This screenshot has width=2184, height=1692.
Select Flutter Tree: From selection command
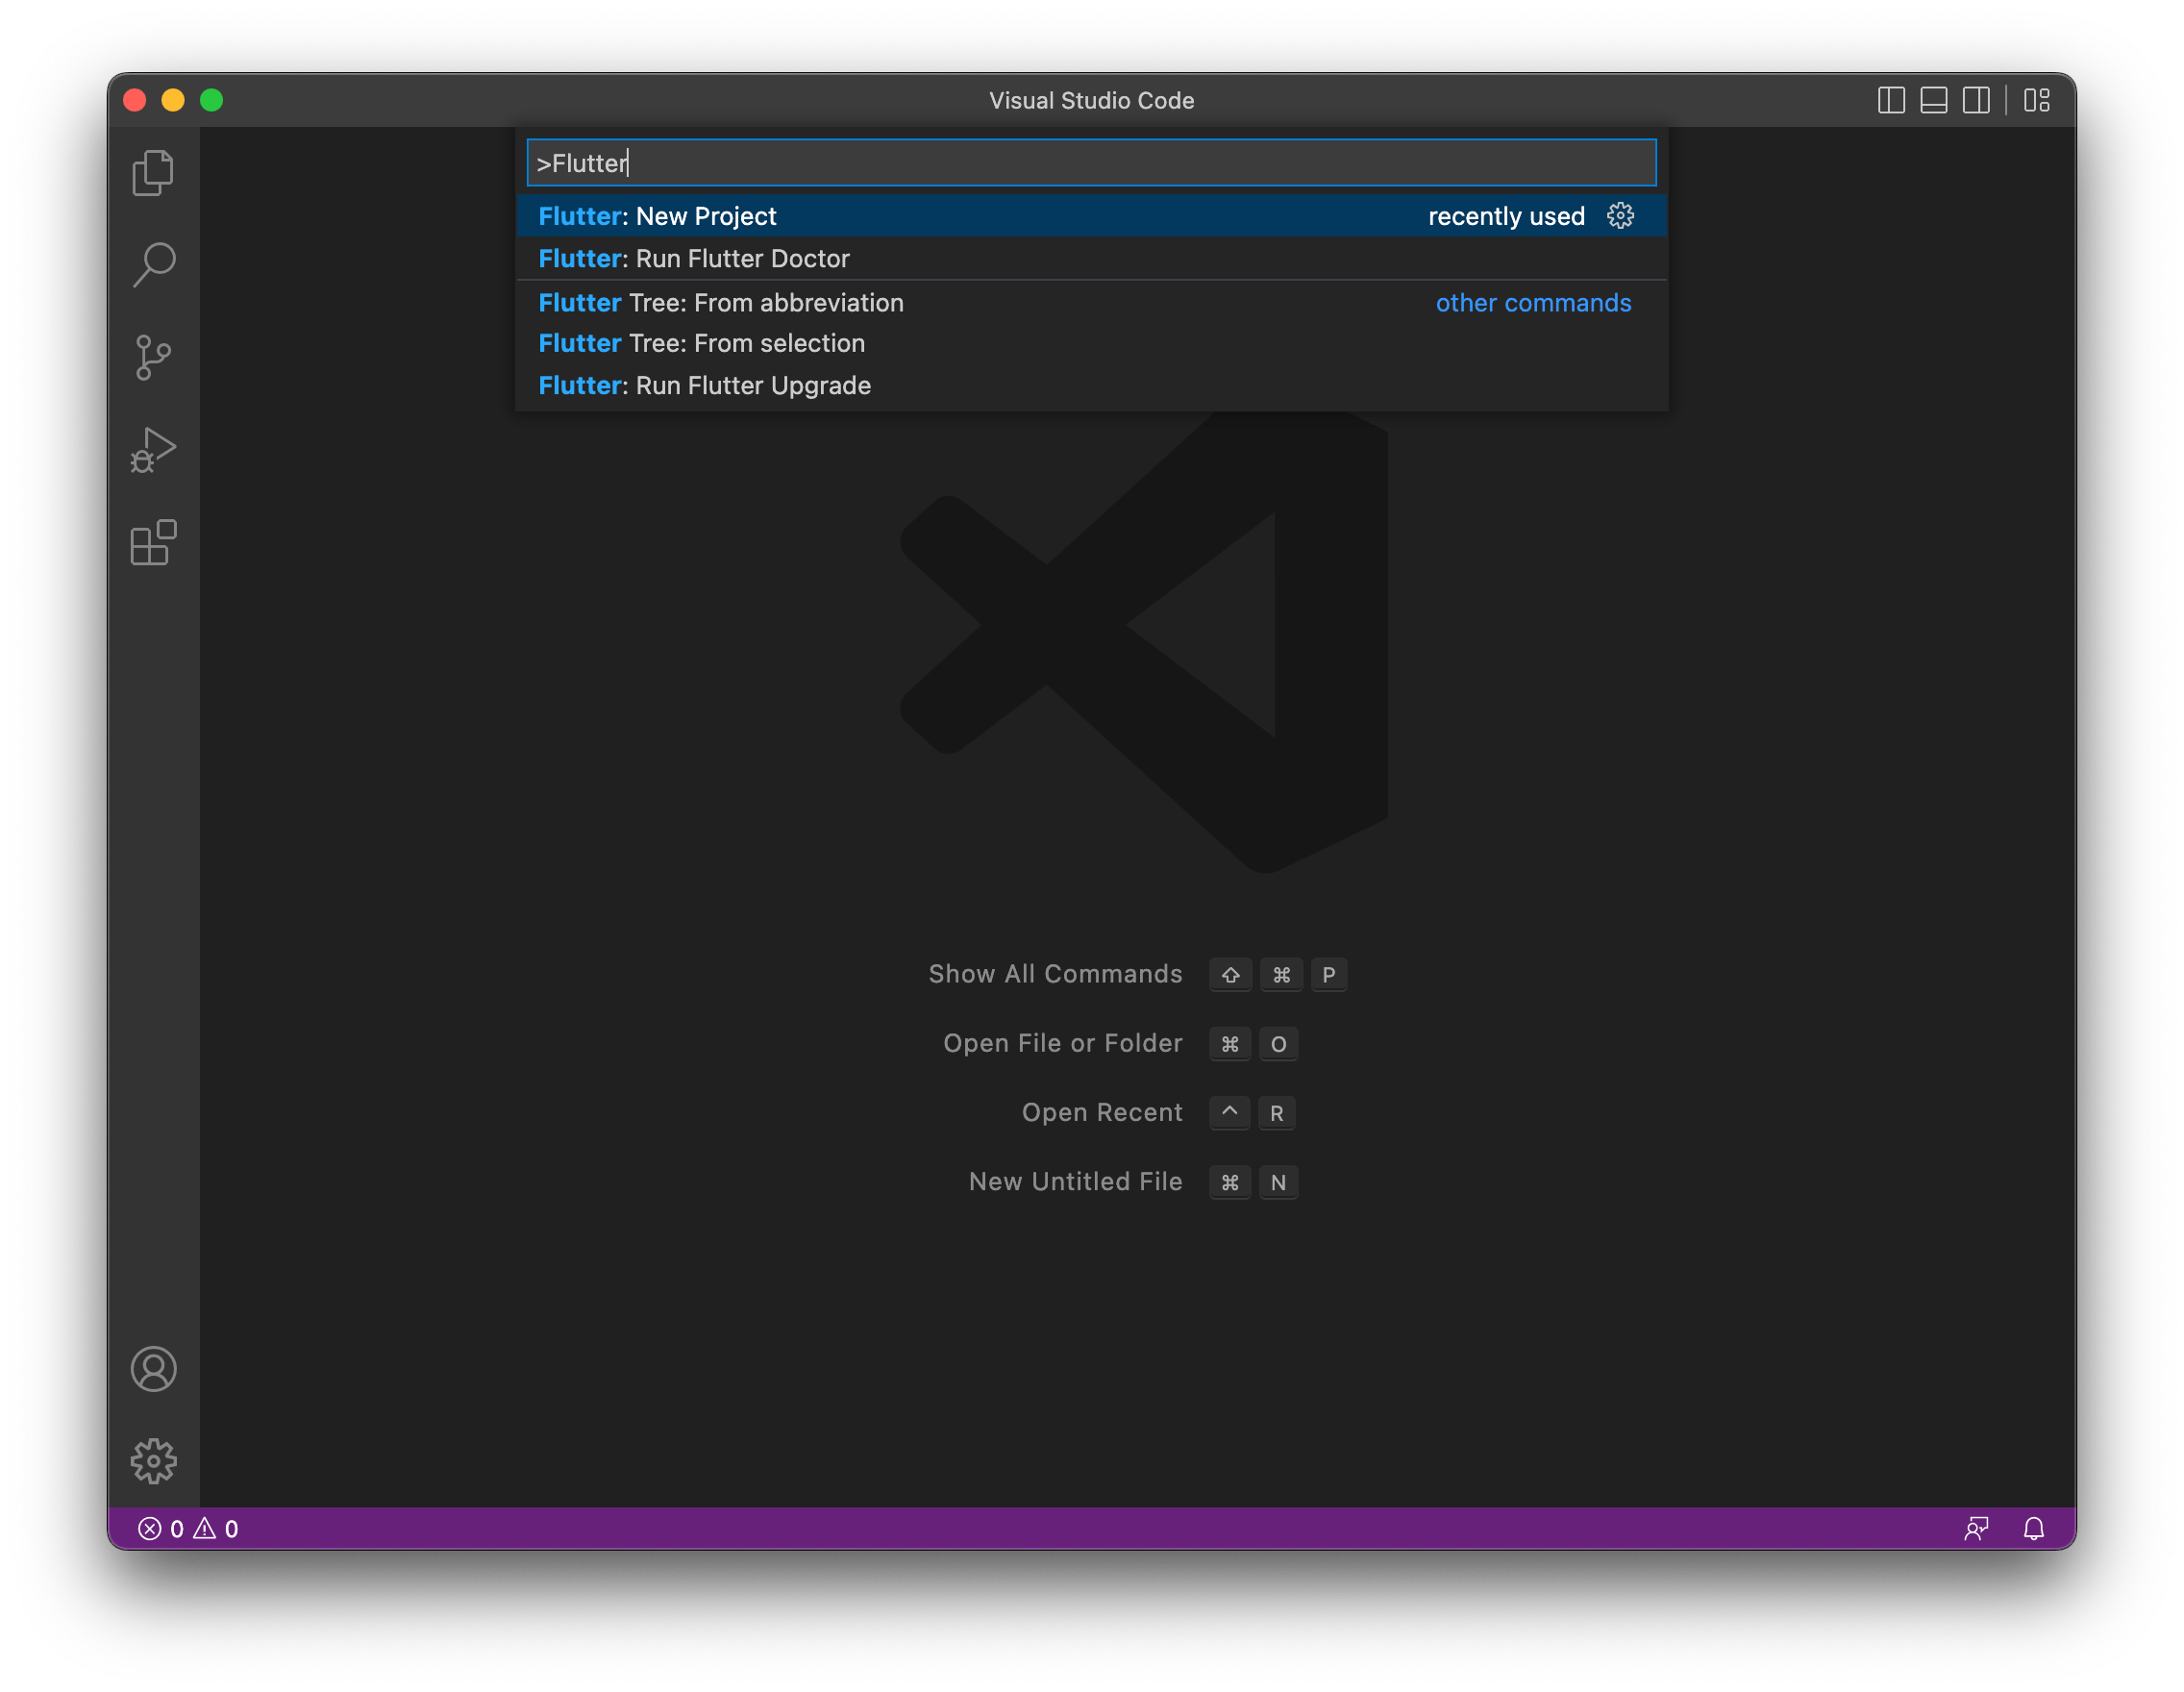tap(1091, 343)
